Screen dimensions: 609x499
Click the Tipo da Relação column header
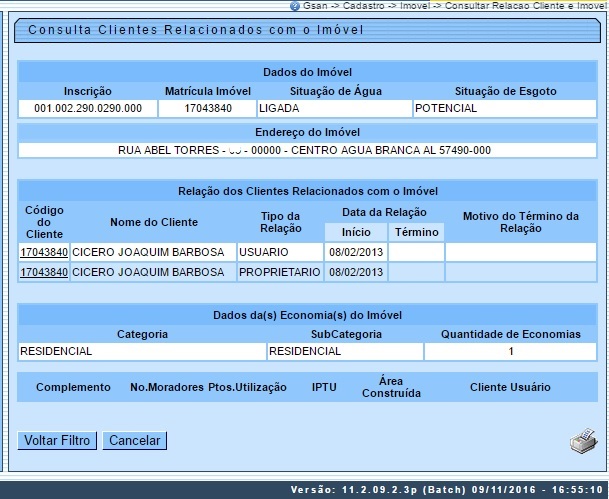280,223
